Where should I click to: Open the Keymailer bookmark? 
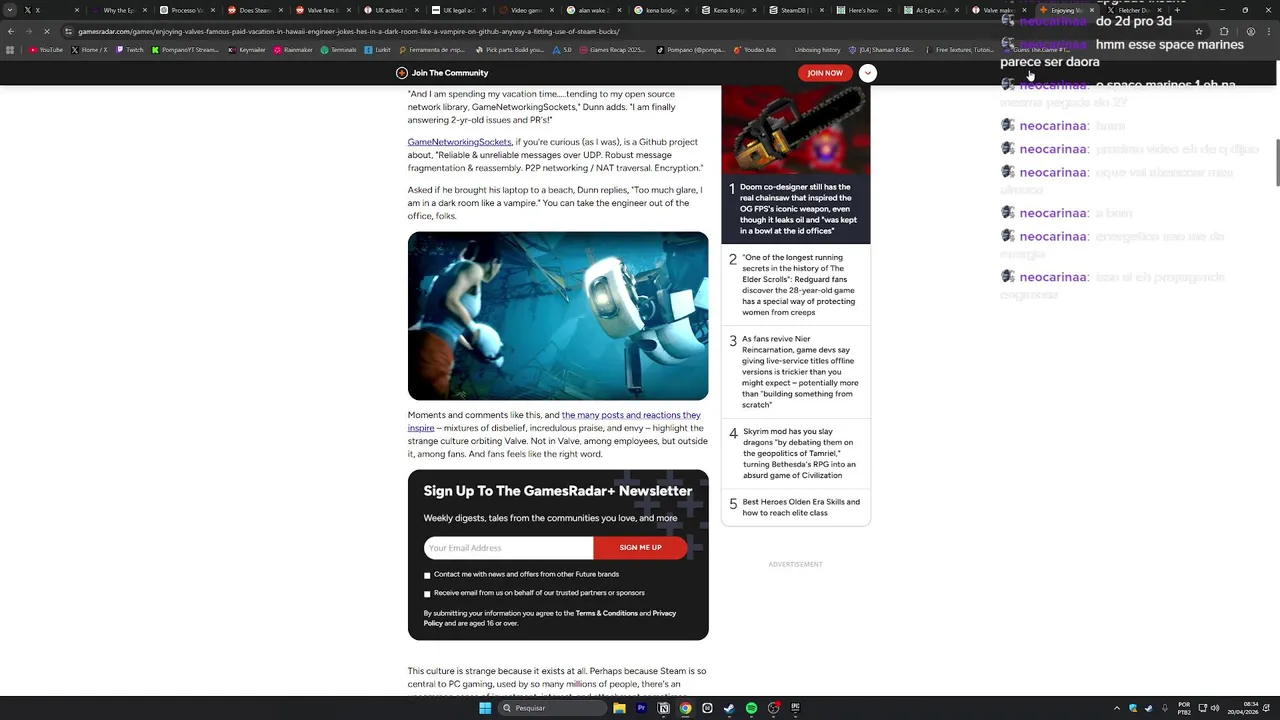click(246, 50)
